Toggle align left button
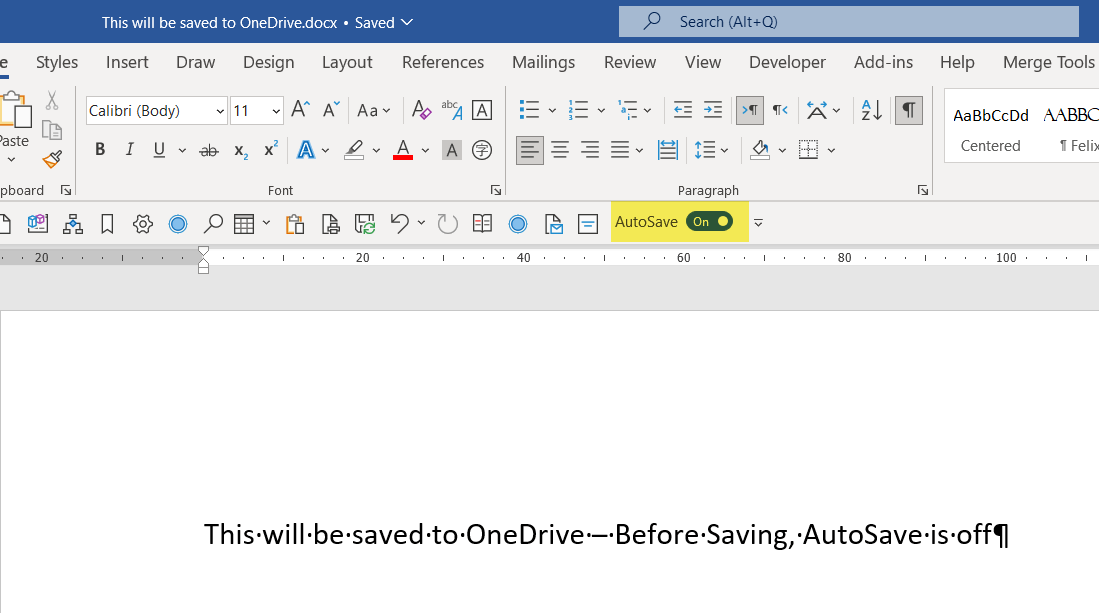 pos(529,150)
